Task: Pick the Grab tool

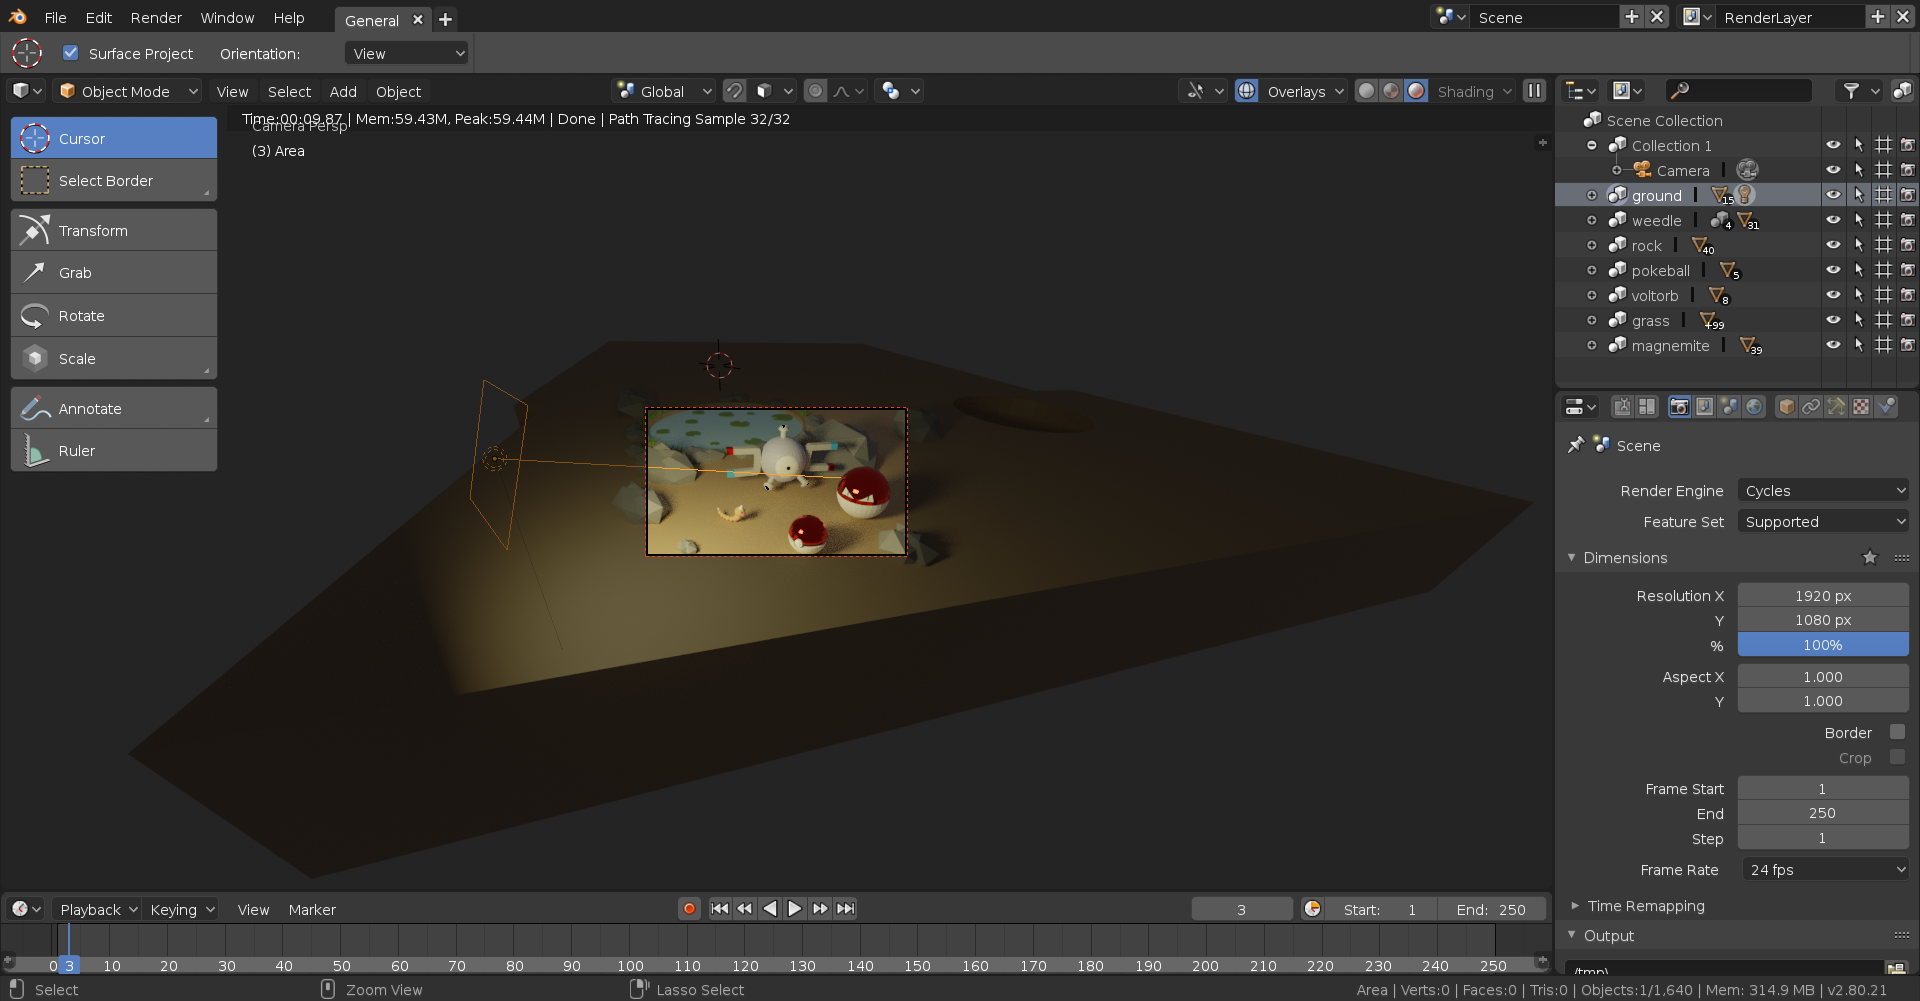Action: (x=114, y=272)
